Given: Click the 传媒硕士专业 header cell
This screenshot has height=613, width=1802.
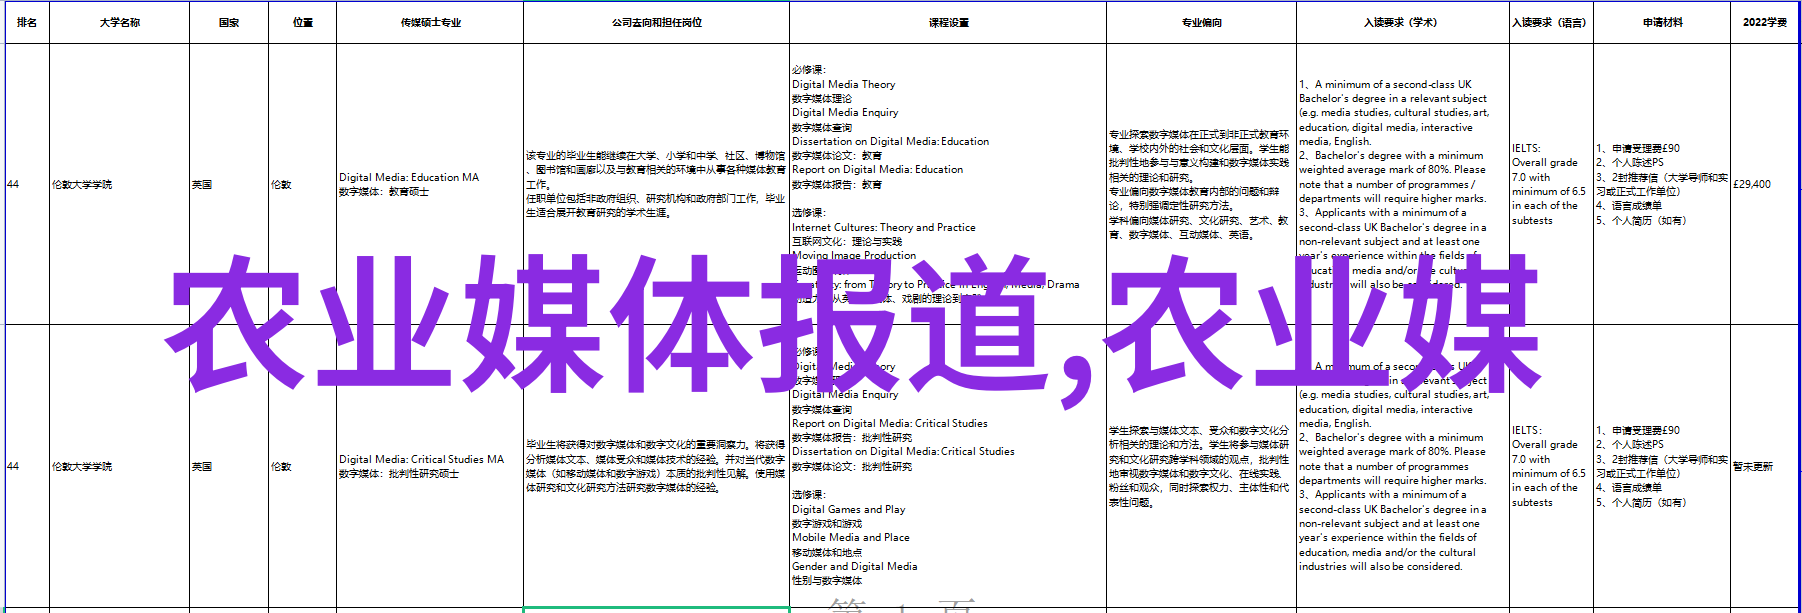Looking at the screenshot, I should (430, 22).
